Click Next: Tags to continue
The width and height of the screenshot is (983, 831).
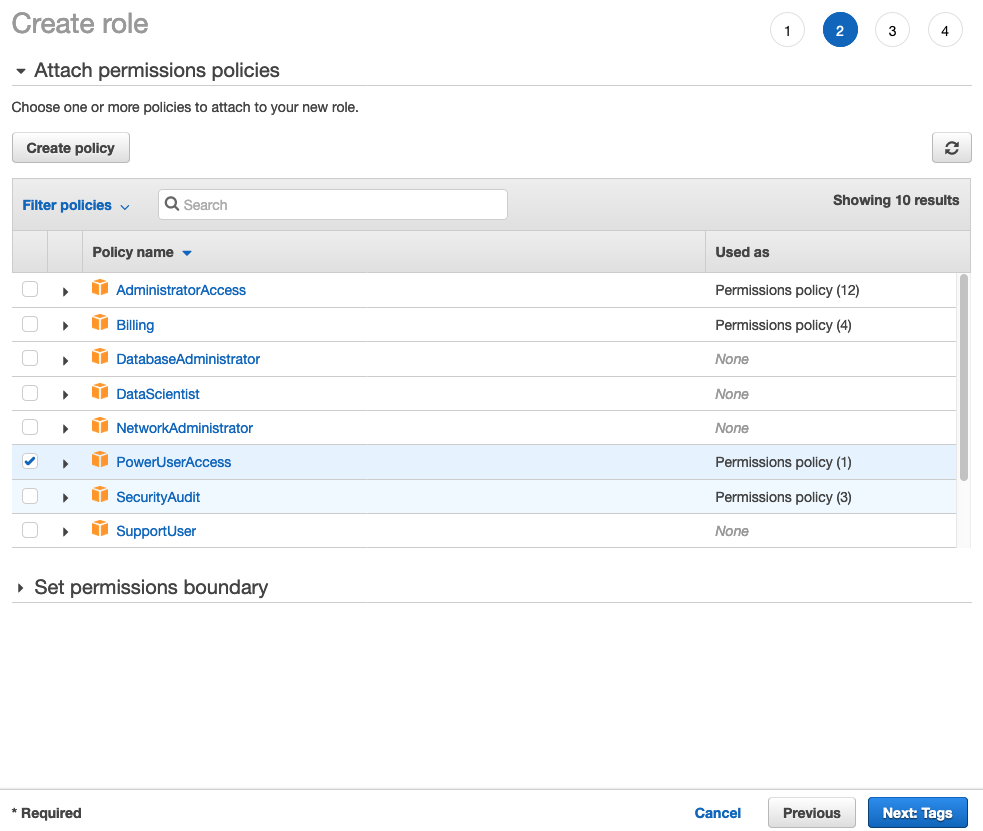917,812
